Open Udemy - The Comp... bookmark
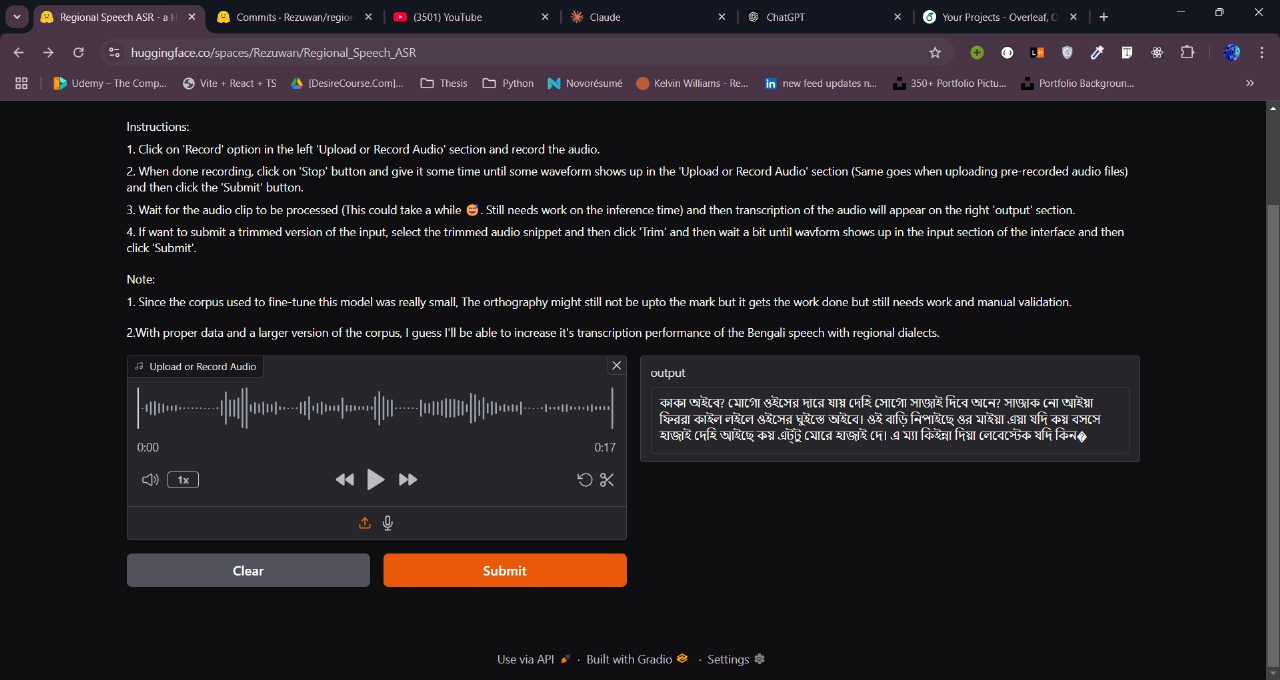 pos(110,83)
